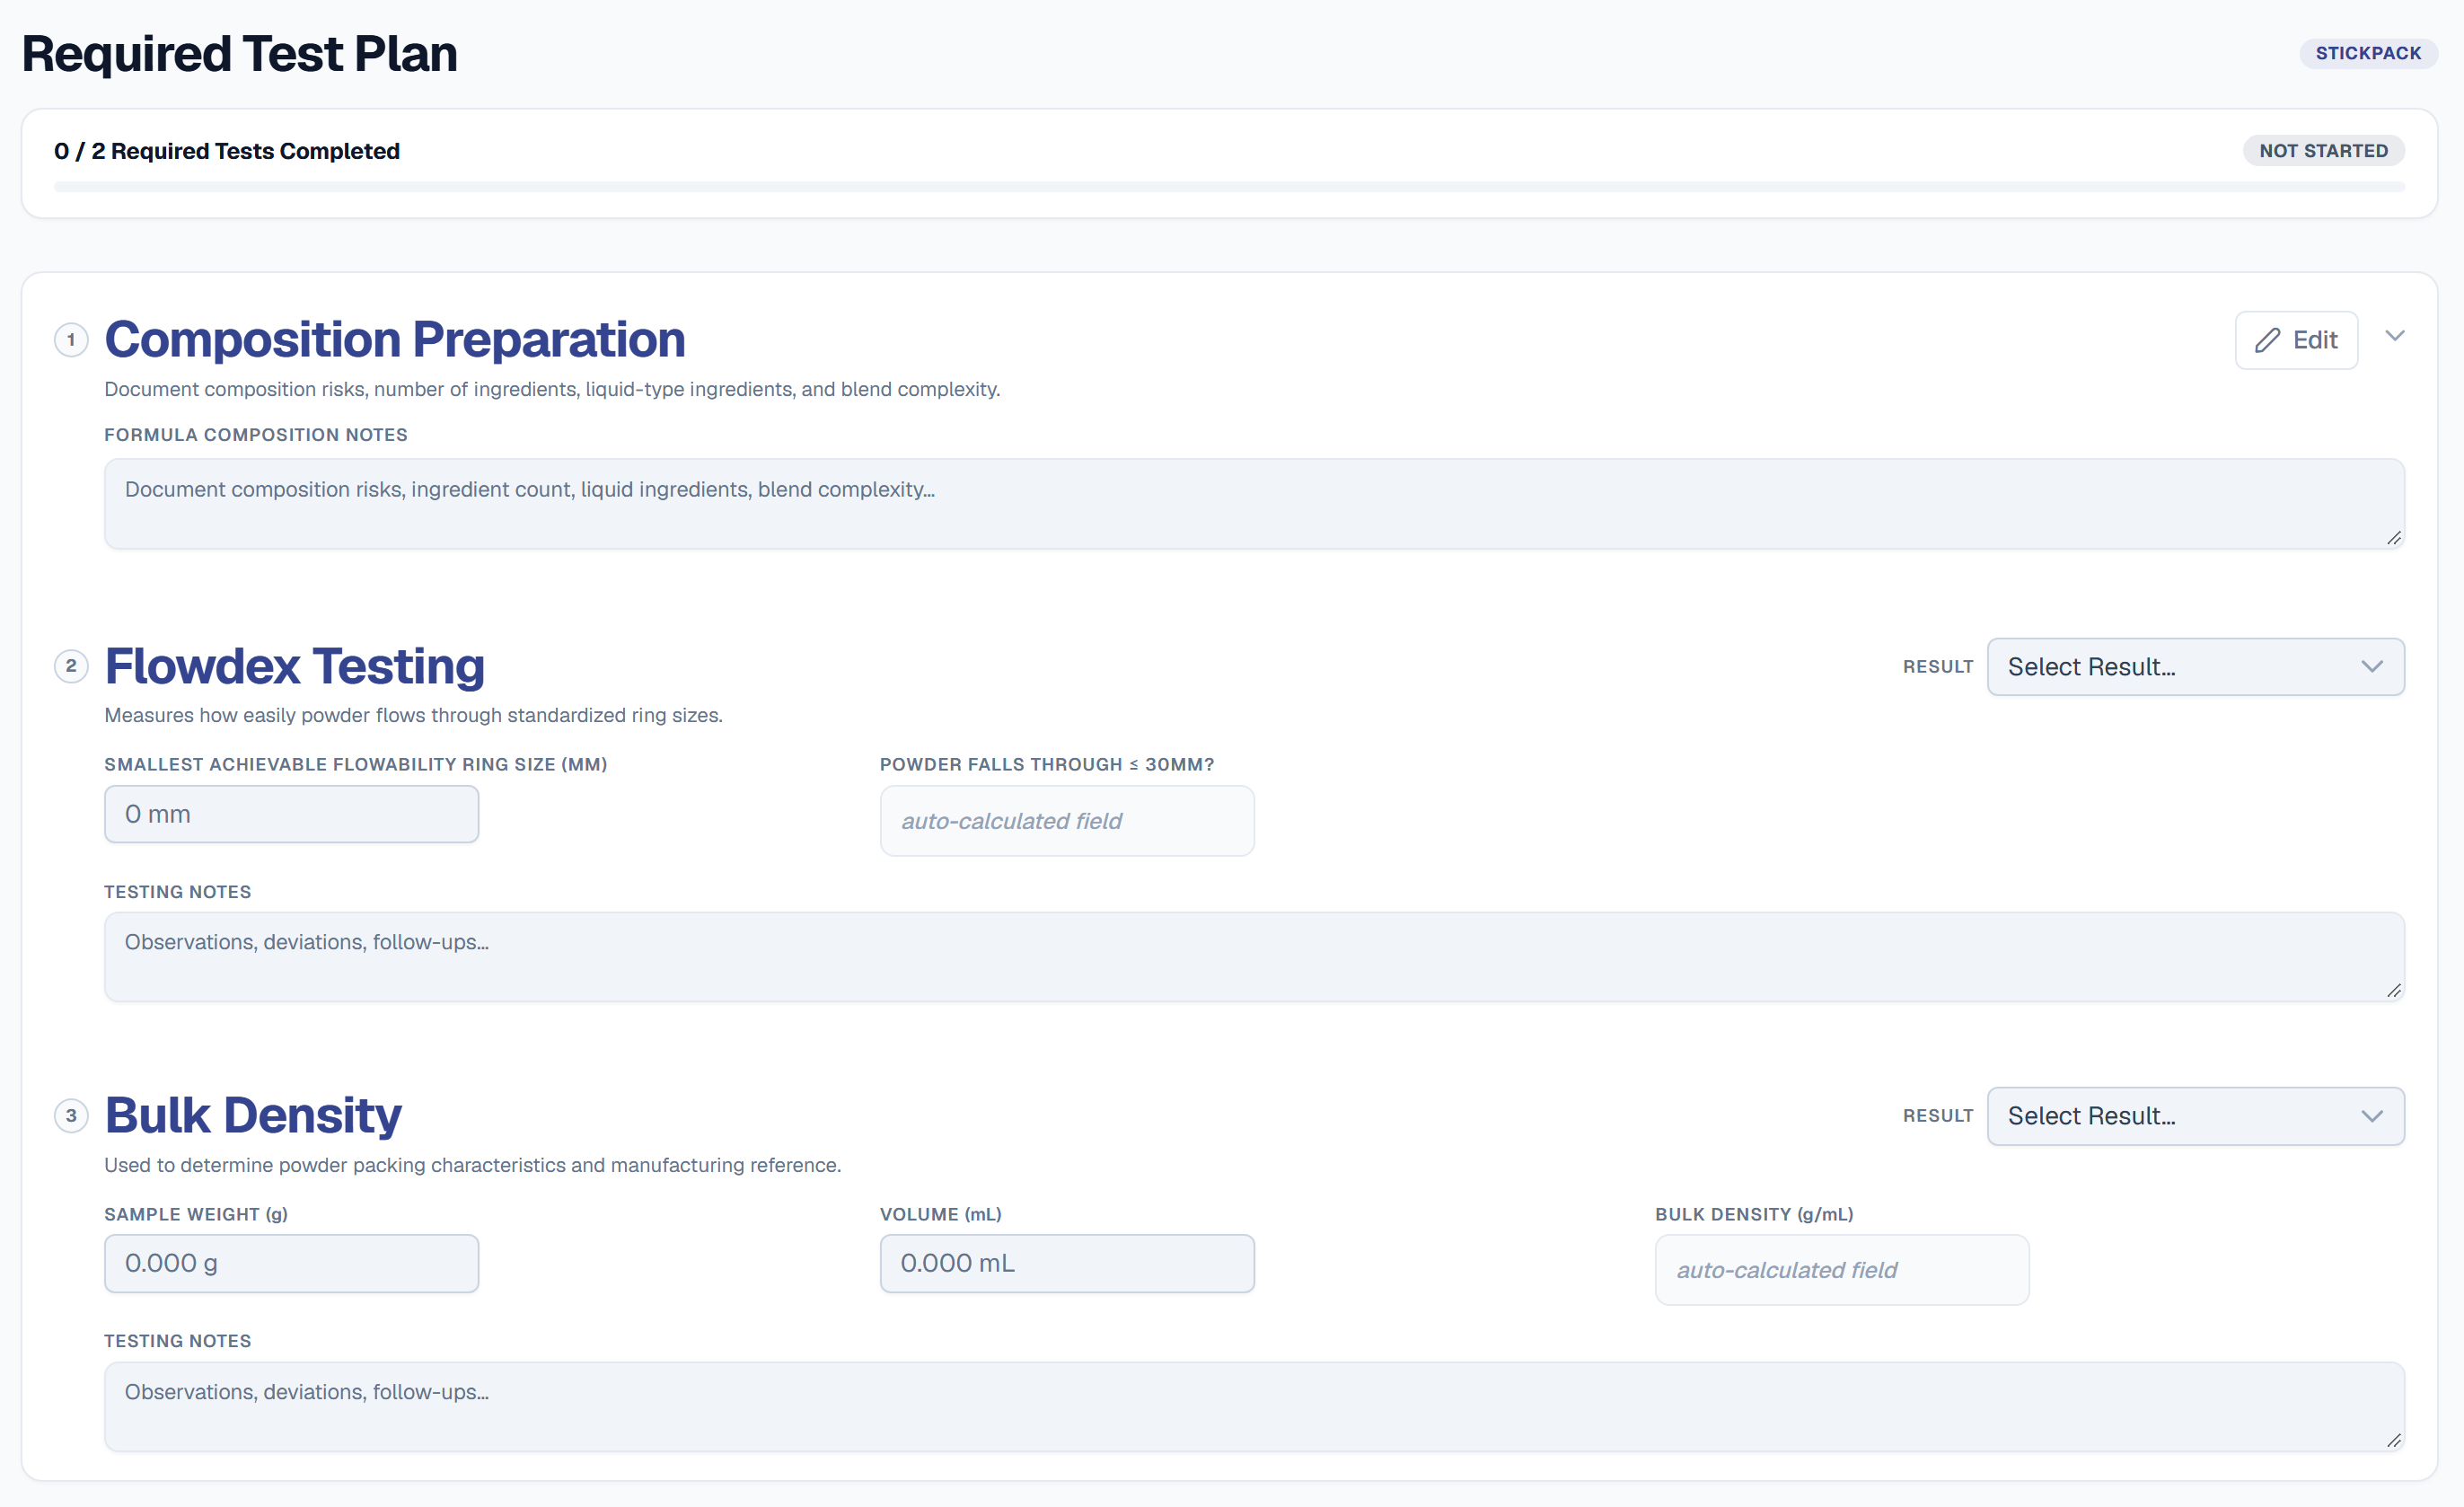The image size is (2464, 1507).
Task: Click the step 3 number circle
Action: coord(71,1116)
